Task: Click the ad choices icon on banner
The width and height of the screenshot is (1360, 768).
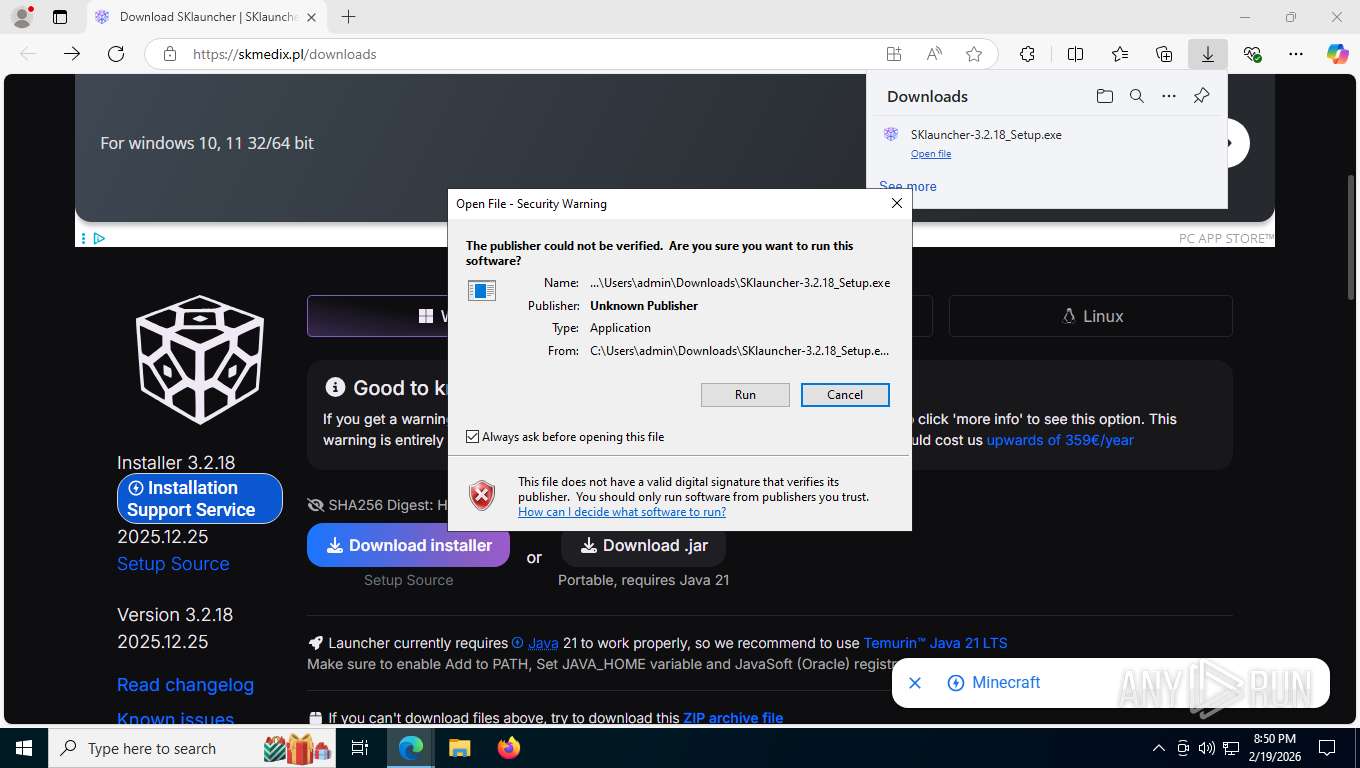Action: [x=99, y=238]
